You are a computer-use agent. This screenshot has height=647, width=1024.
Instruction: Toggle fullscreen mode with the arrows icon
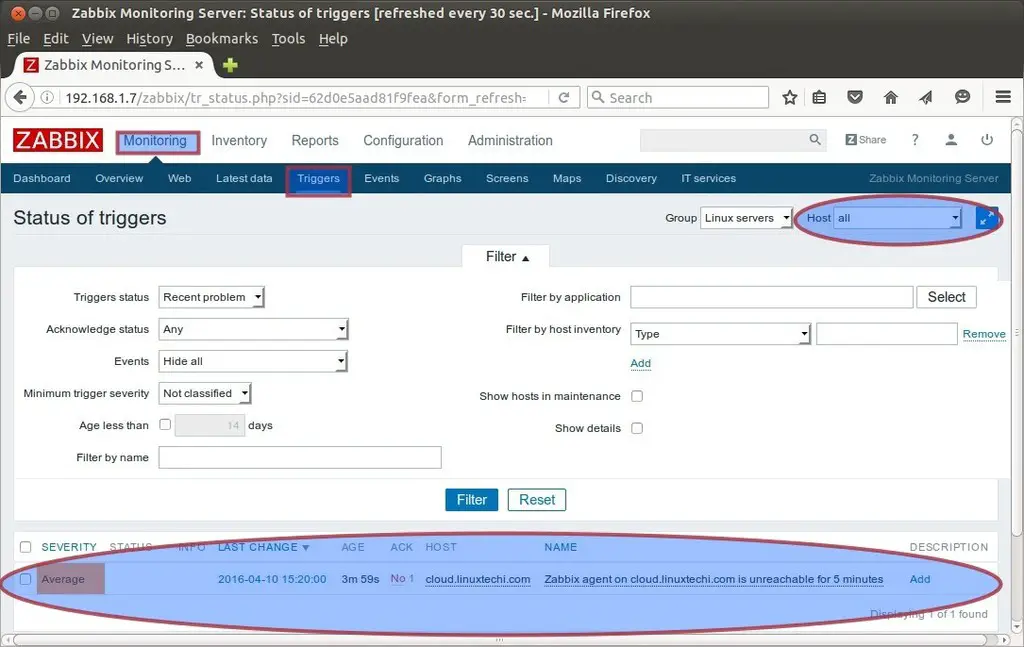987,218
